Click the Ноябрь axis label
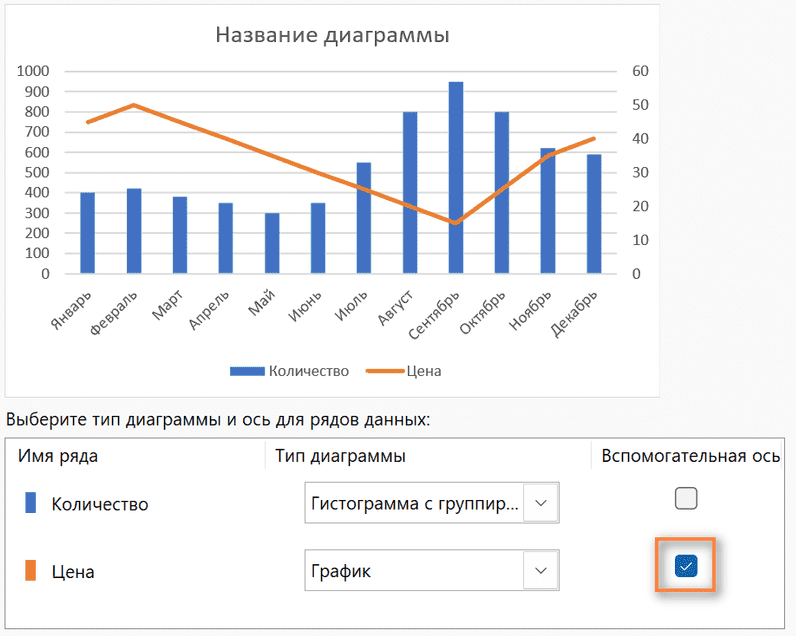Screen dimensions: 796x636 click(530, 311)
